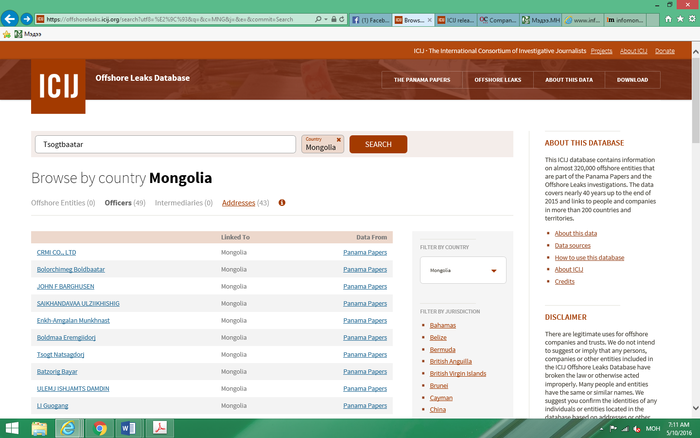Open Batzorig Bayar officer link
The height and width of the screenshot is (438, 700).
pyautogui.click(x=57, y=371)
